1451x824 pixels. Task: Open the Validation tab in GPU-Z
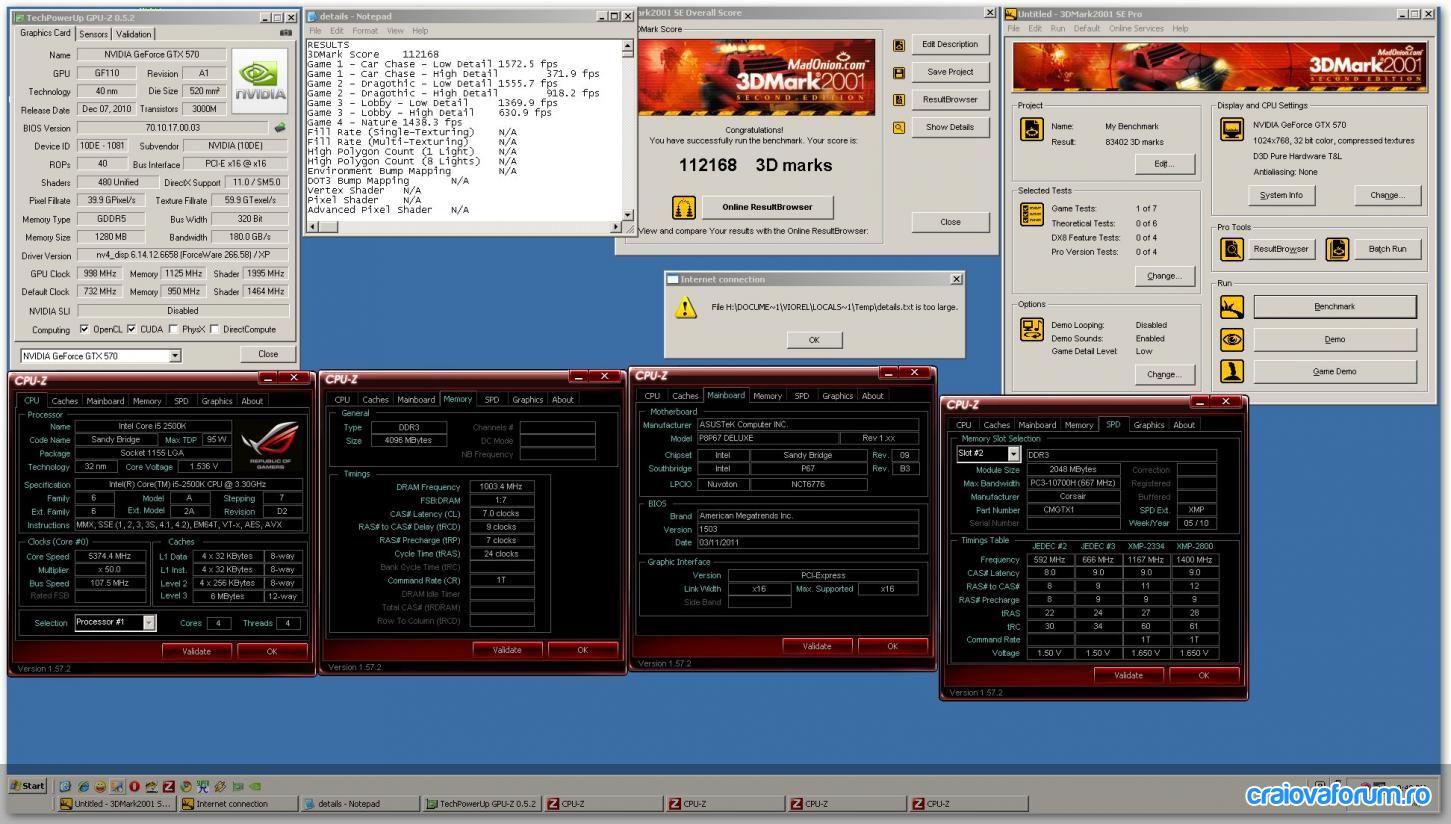point(134,33)
